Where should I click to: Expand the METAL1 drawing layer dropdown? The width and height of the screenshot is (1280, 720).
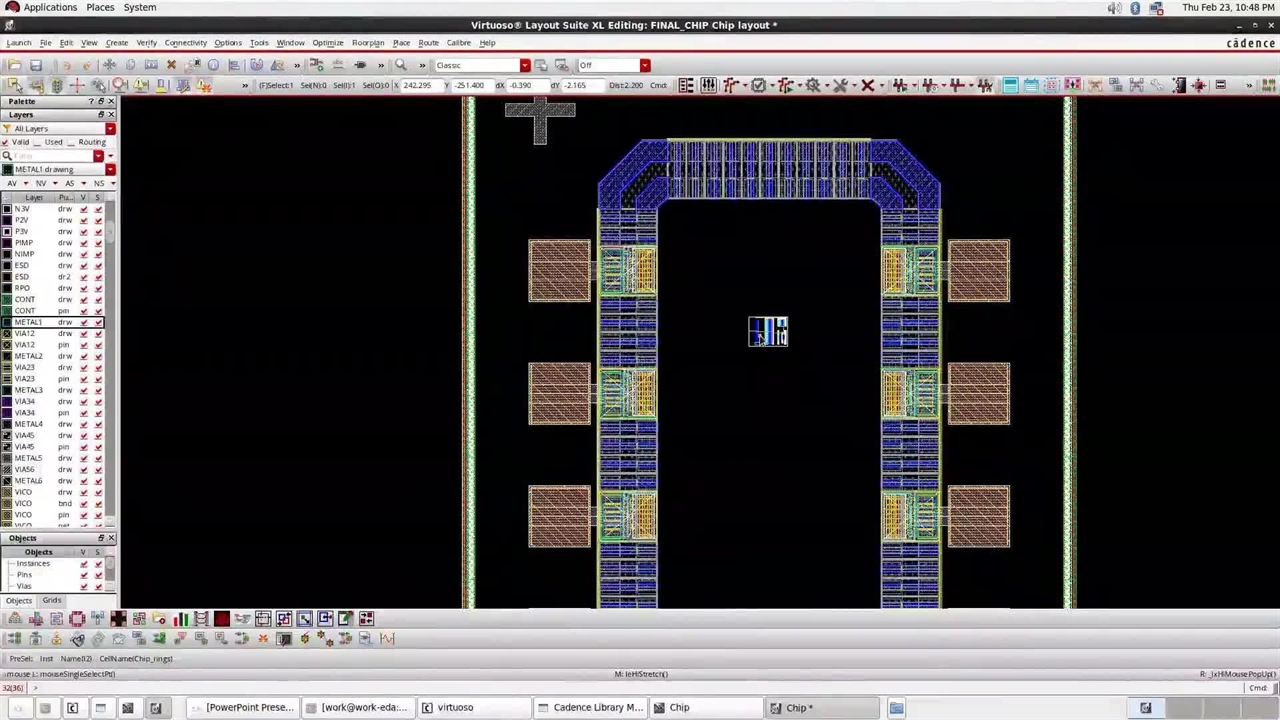(110, 170)
